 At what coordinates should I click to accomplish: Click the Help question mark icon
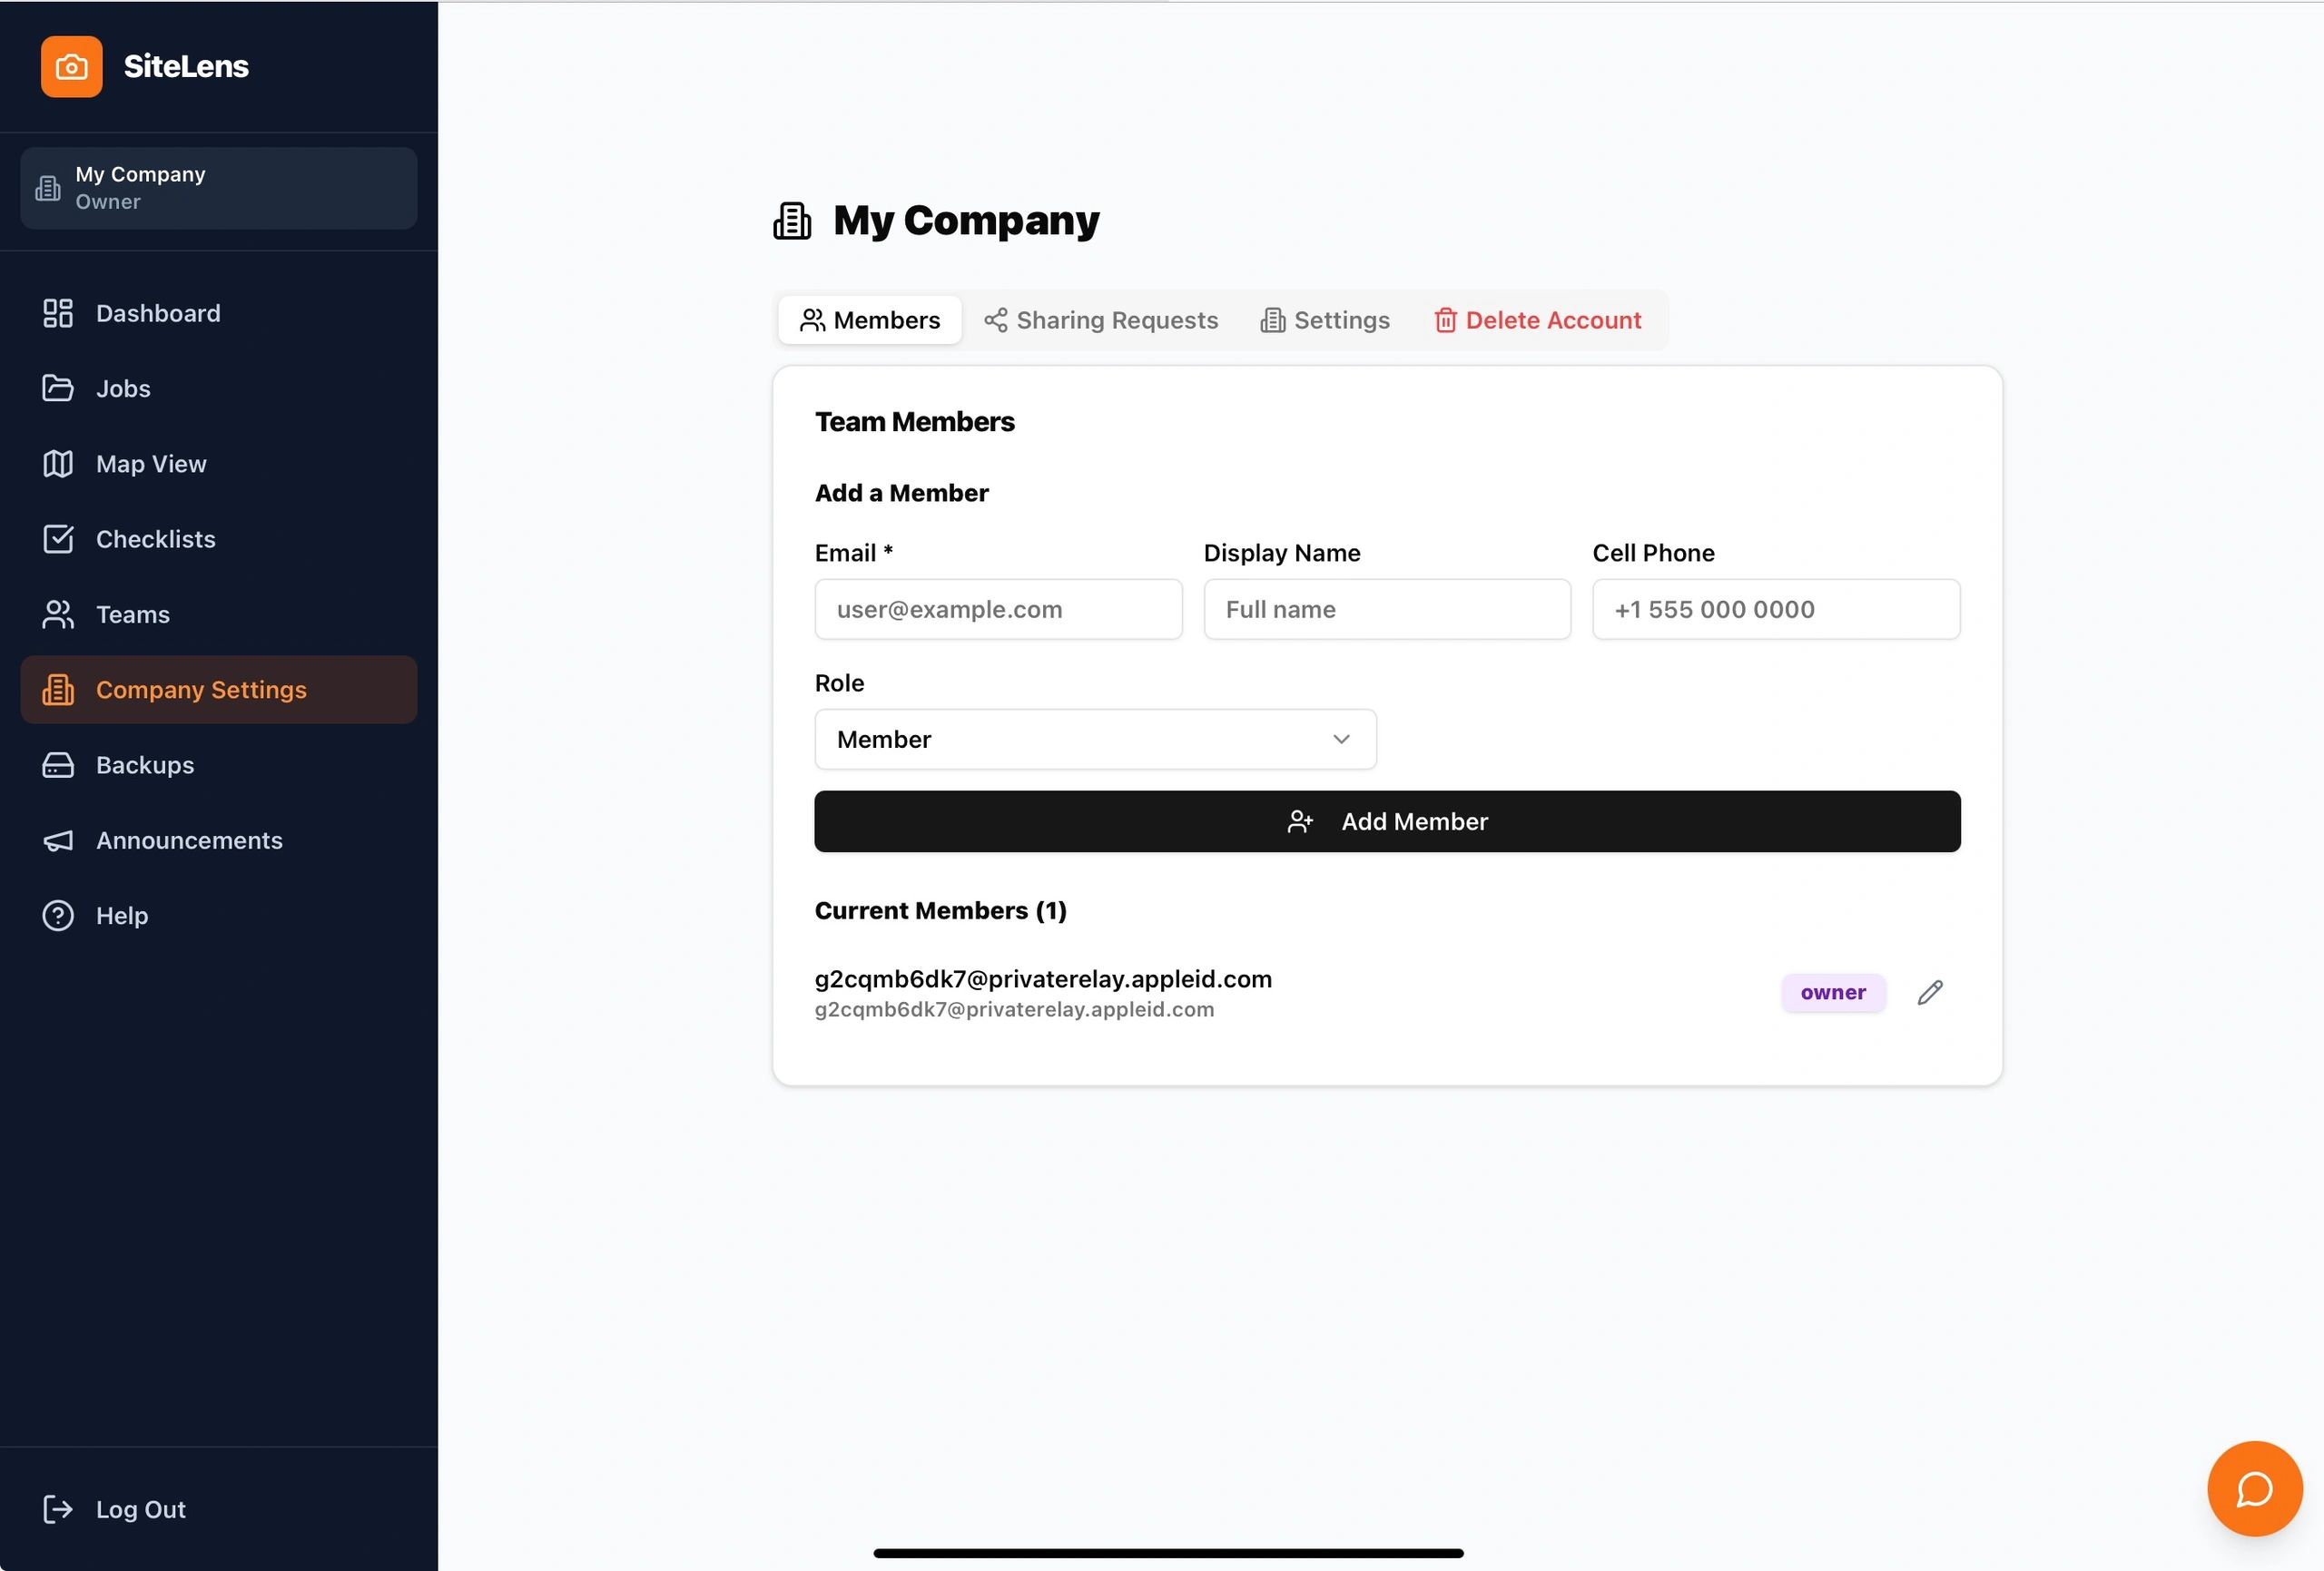tap(58, 915)
